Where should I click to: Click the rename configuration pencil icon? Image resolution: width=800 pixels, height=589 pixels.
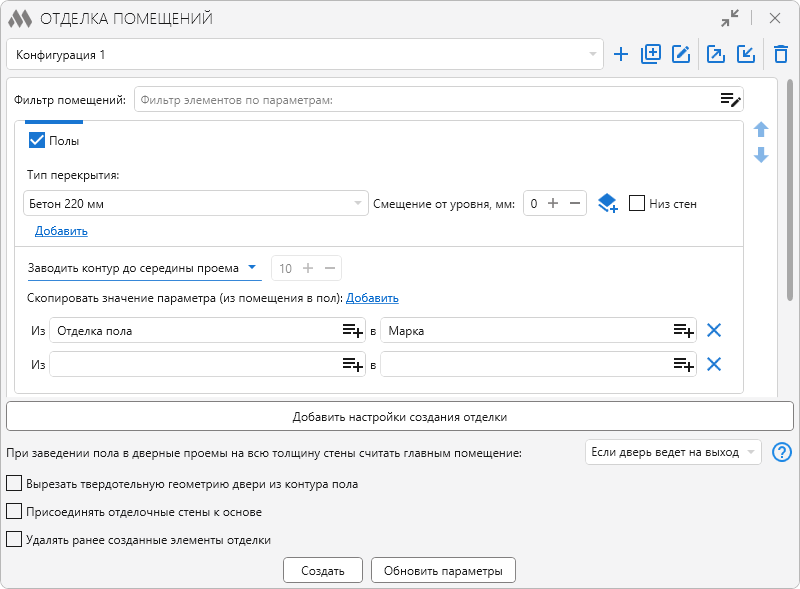(x=682, y=55)
